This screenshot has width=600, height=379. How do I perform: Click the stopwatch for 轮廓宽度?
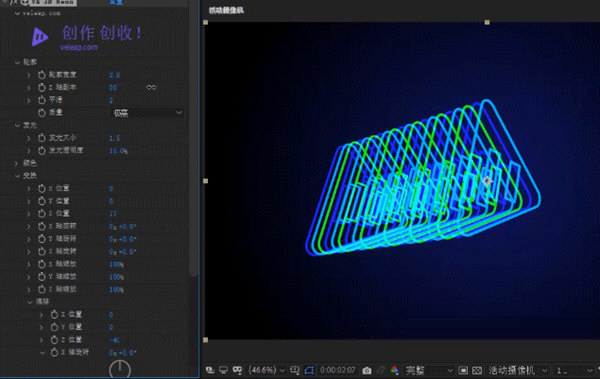[42, 75]
